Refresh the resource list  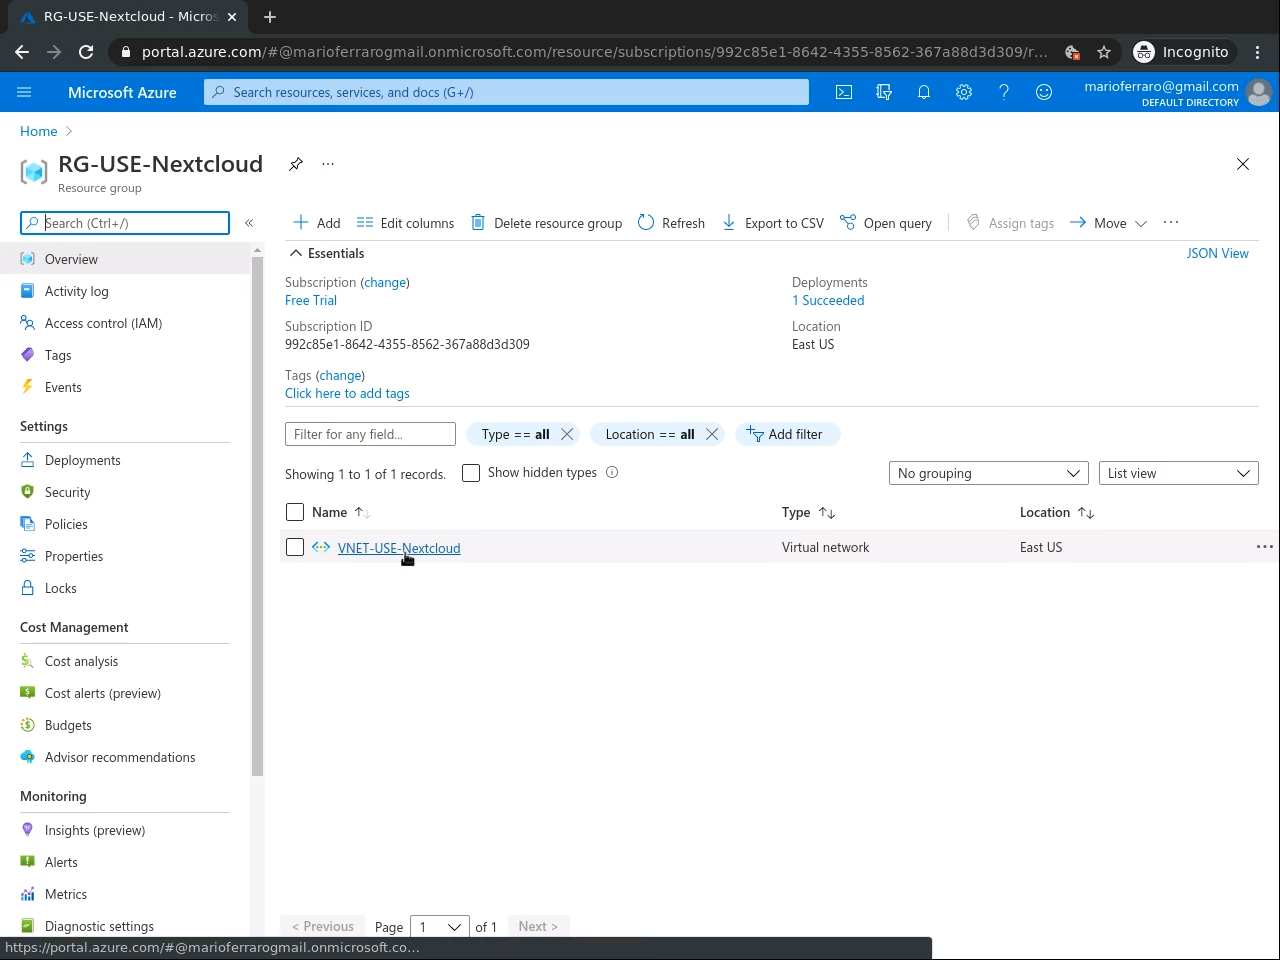click(x=671, y=223)
